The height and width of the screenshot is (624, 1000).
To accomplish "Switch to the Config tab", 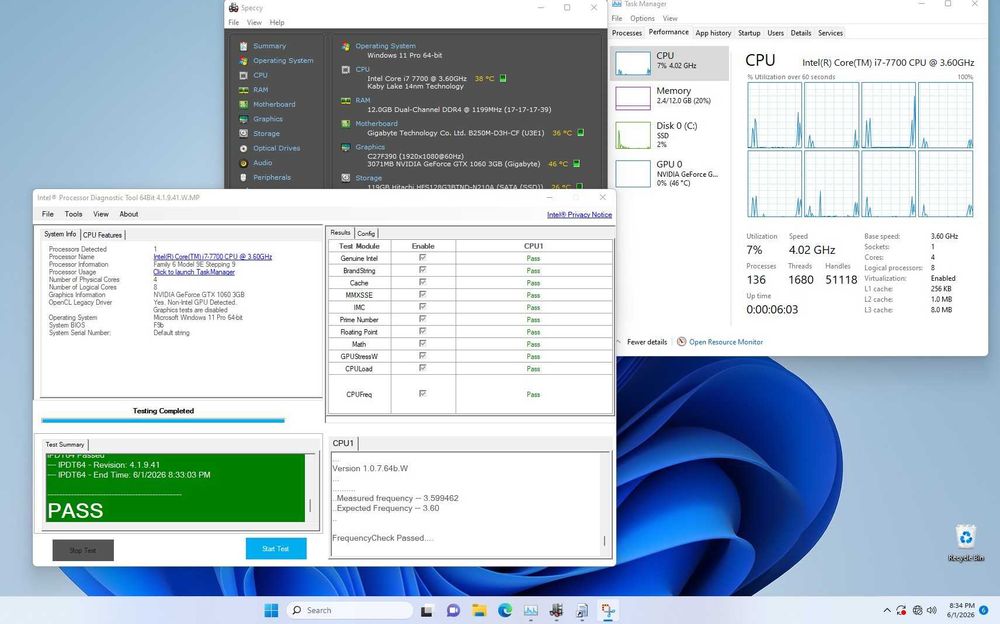I will coord(366,234).
